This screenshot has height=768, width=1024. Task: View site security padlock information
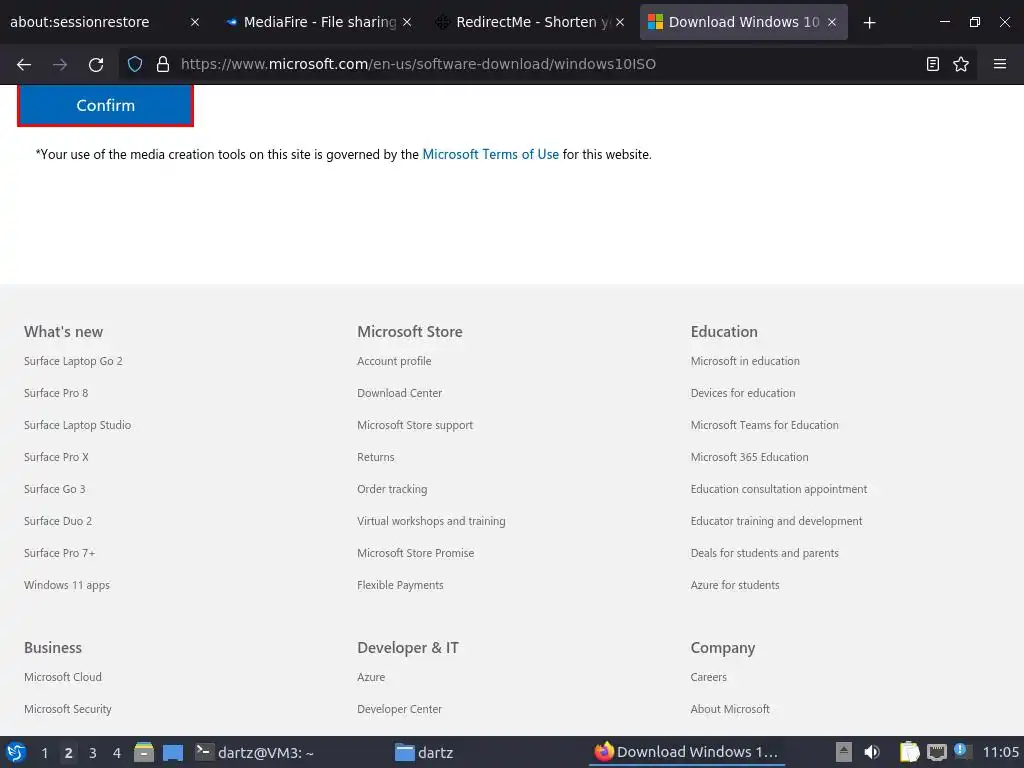coord(163,64)
